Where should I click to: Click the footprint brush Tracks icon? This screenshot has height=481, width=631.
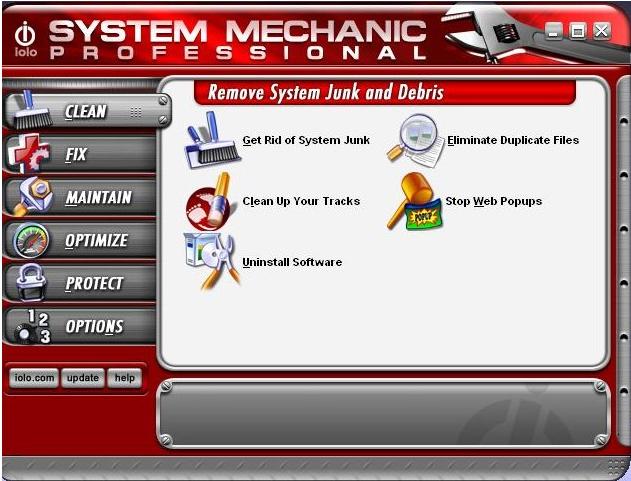tap(209, 202)
